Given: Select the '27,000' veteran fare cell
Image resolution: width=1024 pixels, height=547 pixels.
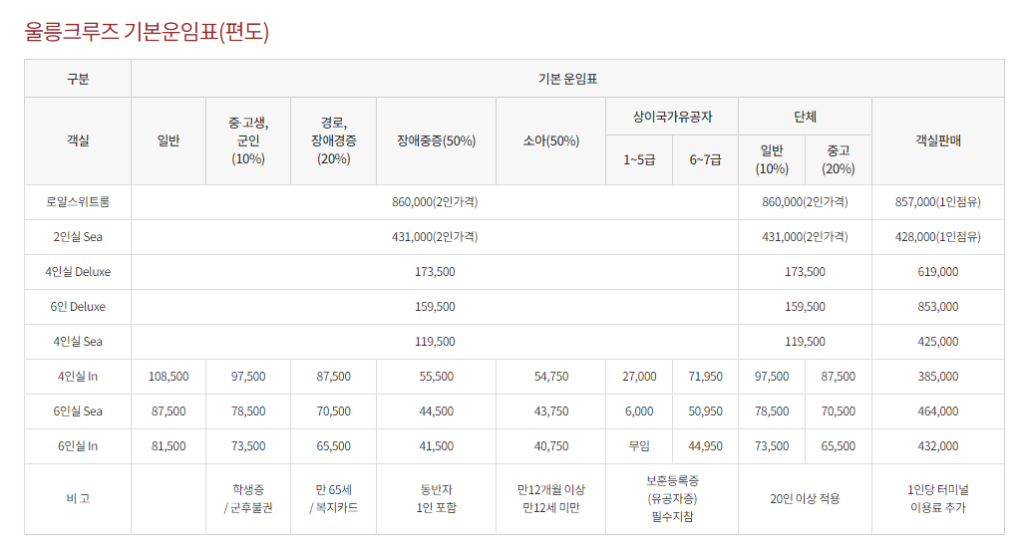Looking at the screenshot, I should (x=639, y=377).
